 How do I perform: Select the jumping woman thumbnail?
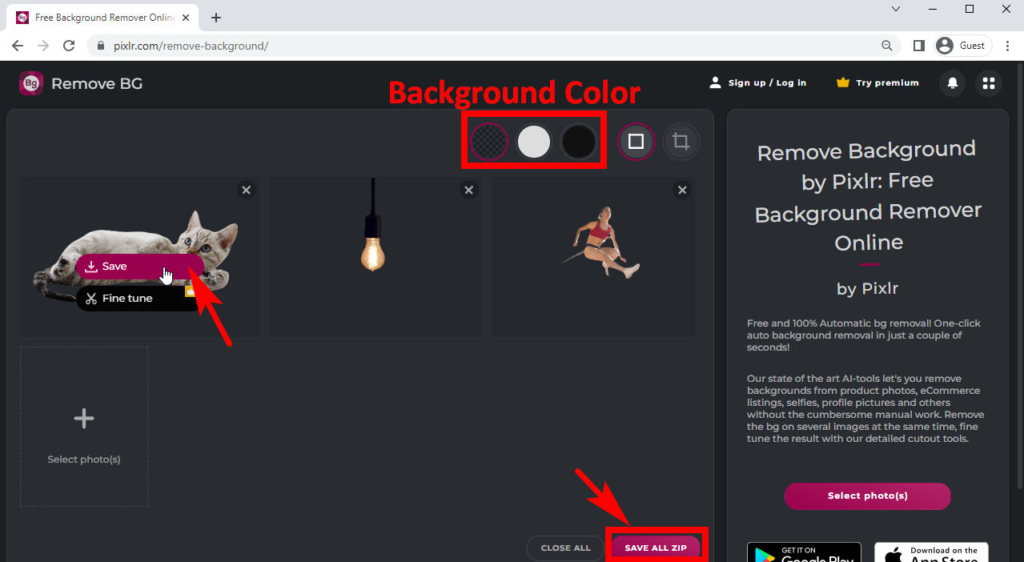coord(593,257)
